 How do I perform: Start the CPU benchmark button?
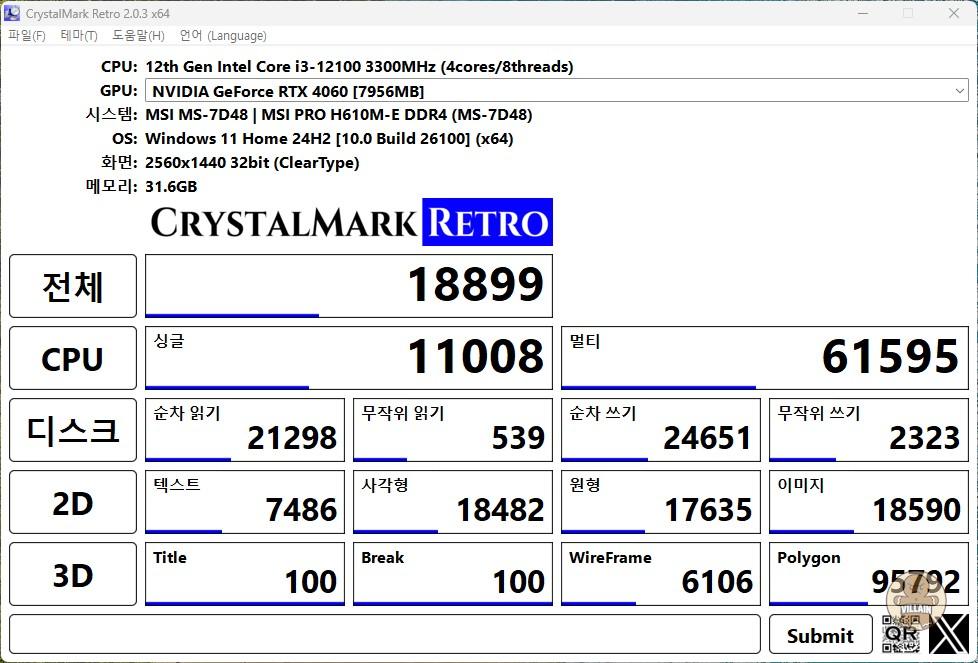point(73,358)
